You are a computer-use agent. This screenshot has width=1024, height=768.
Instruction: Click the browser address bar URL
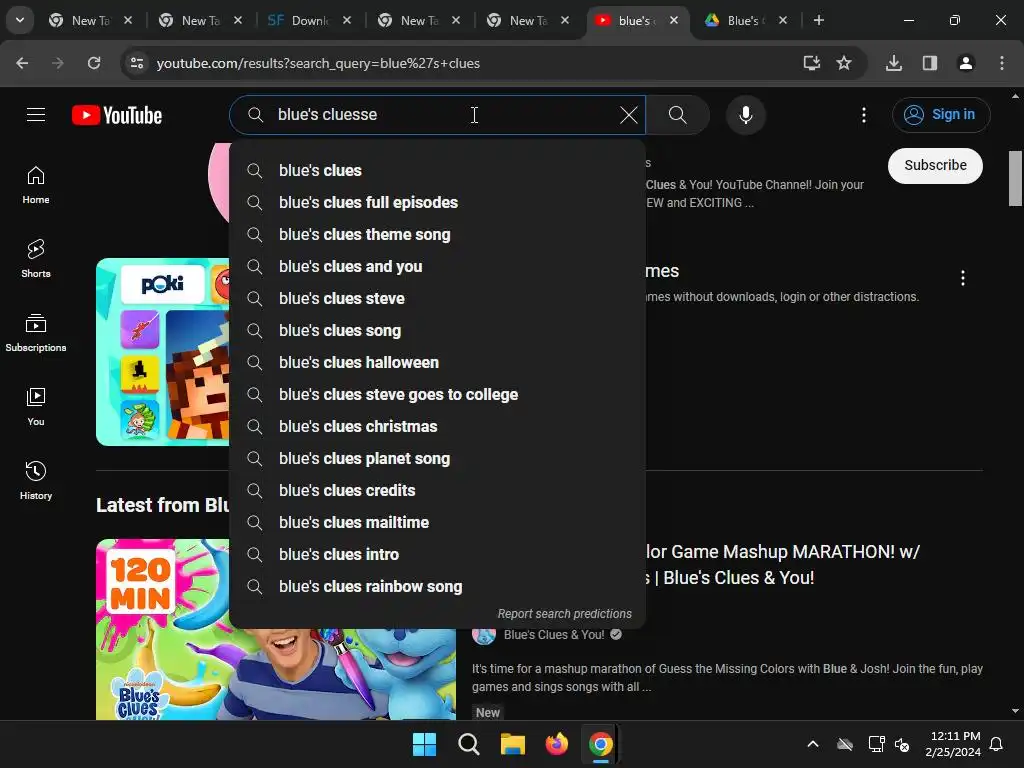[318, 63]
